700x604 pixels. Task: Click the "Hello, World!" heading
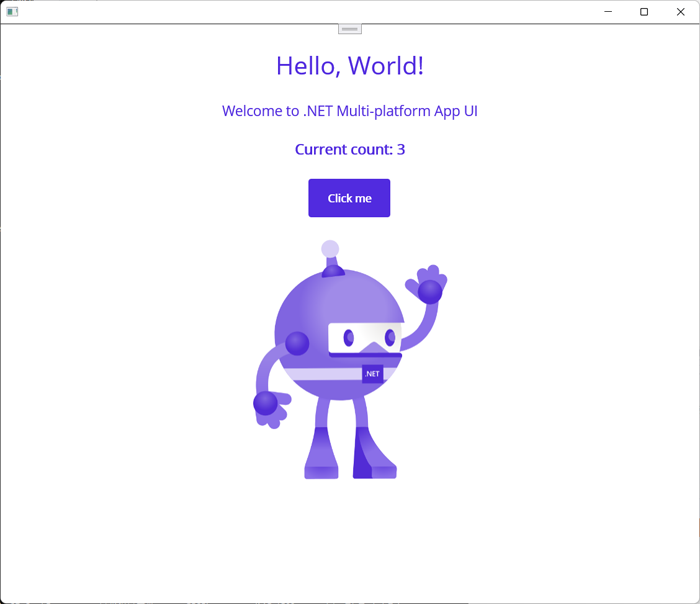point(350,66)
